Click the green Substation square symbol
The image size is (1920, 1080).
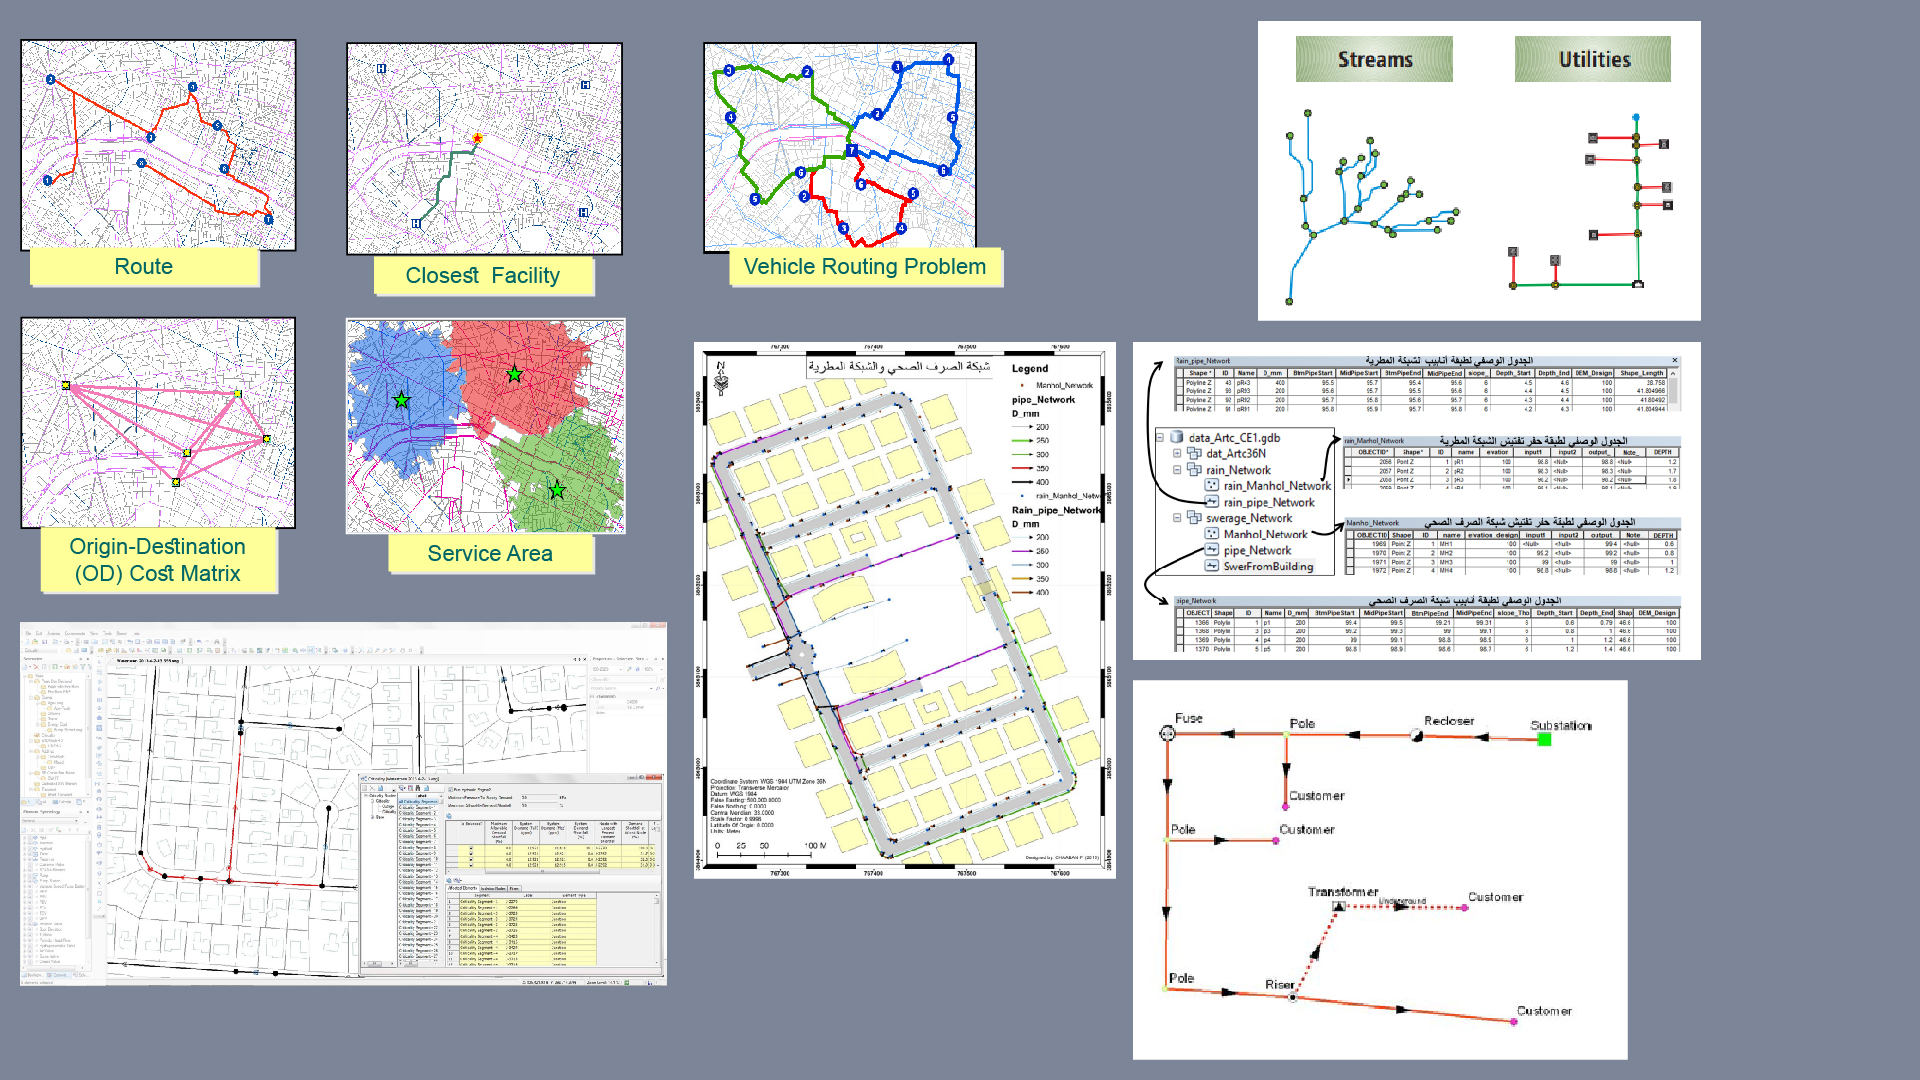point(1544,739)
